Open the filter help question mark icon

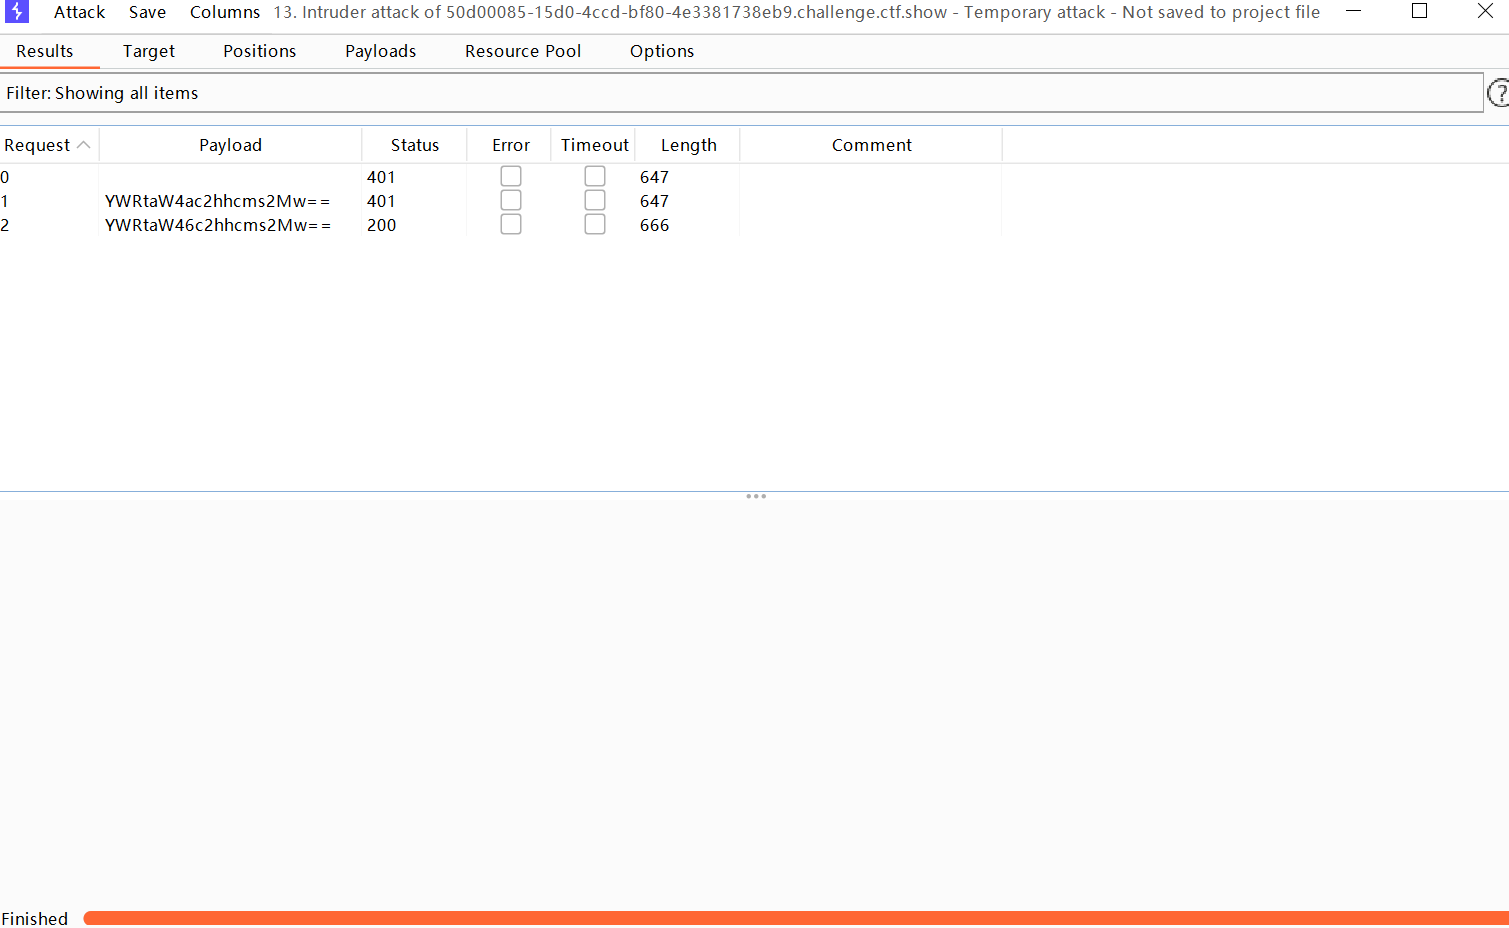[x=1498, y=93]
